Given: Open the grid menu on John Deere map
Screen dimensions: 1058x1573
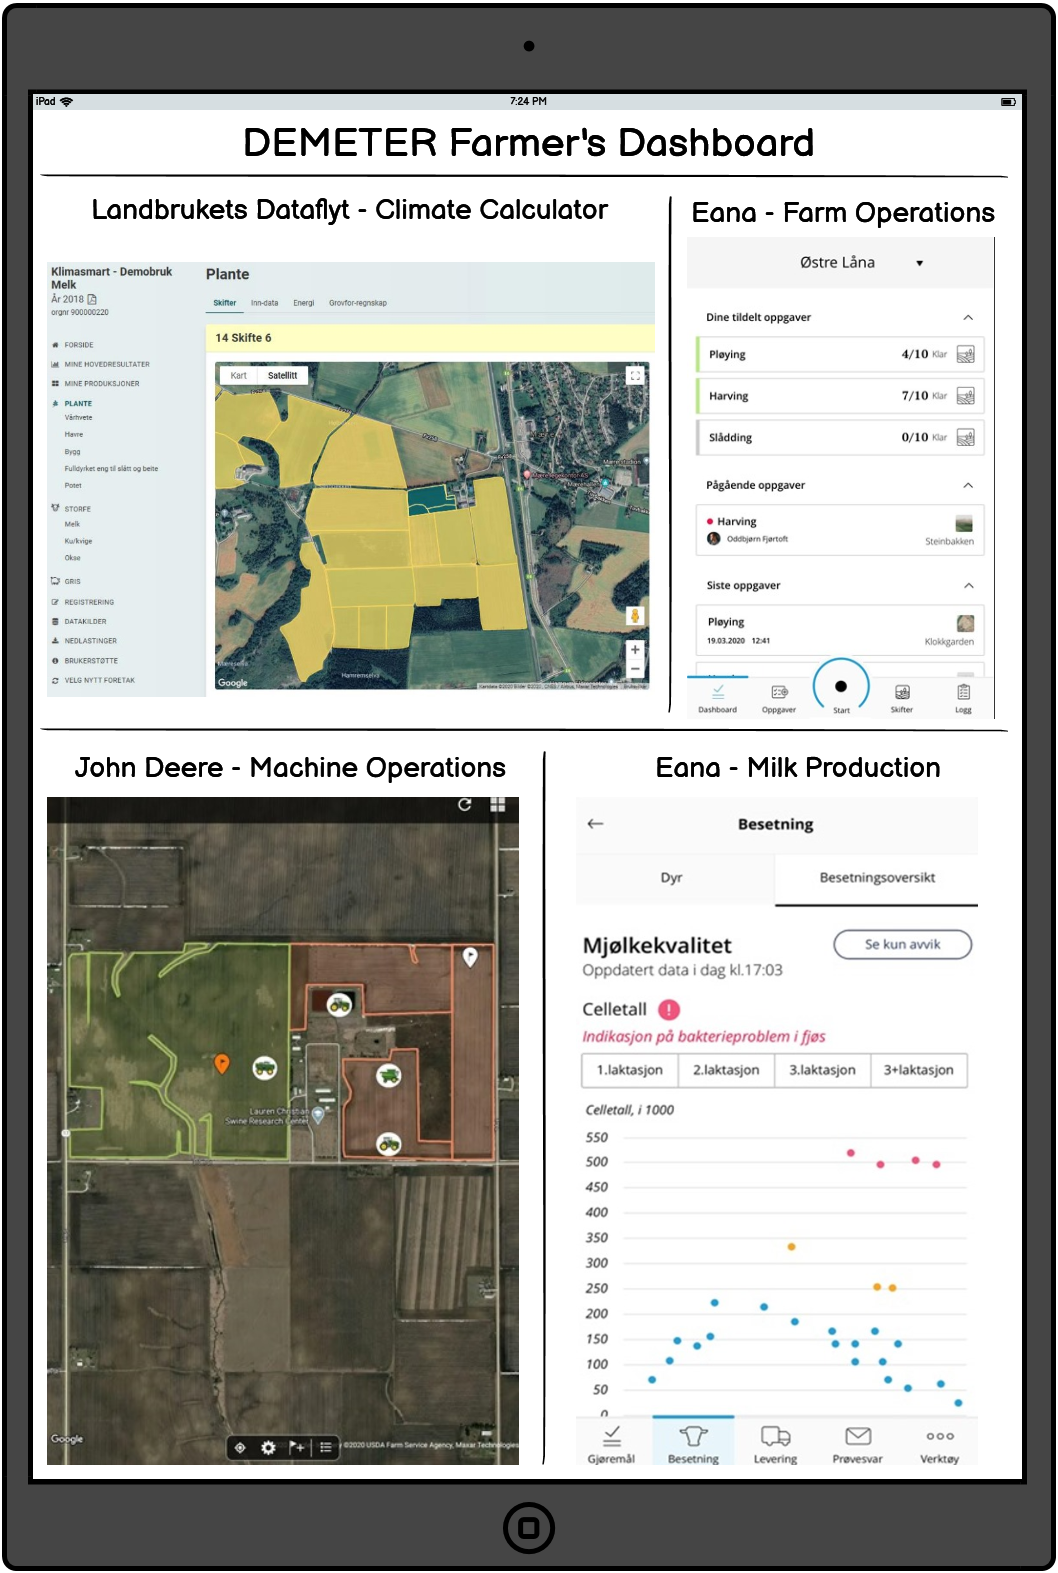Looking at the screenshot, I should click(498, 805).
